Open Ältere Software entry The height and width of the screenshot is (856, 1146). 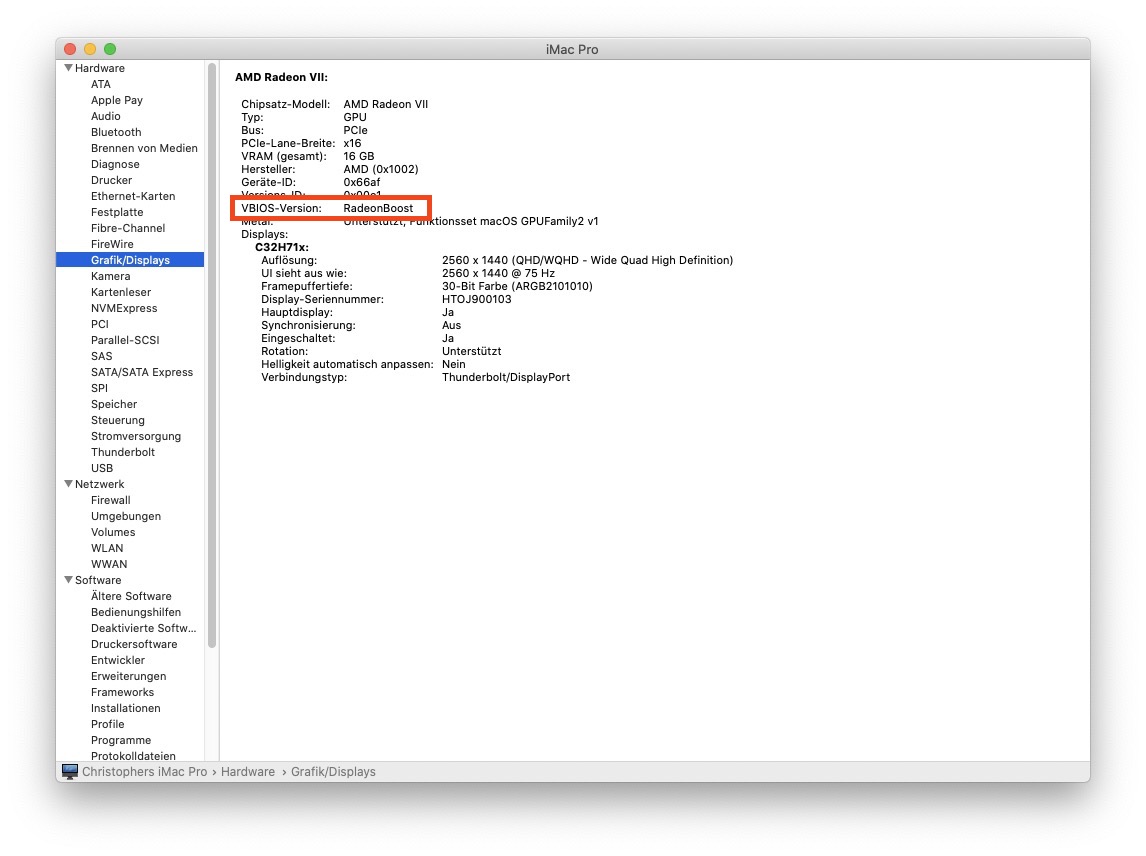[x=132, y=596]
